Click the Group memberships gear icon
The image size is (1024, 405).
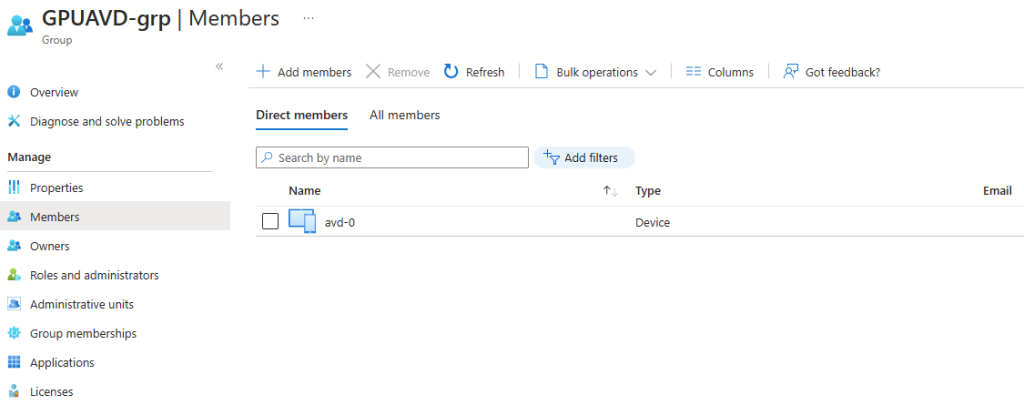coord(14,333)
